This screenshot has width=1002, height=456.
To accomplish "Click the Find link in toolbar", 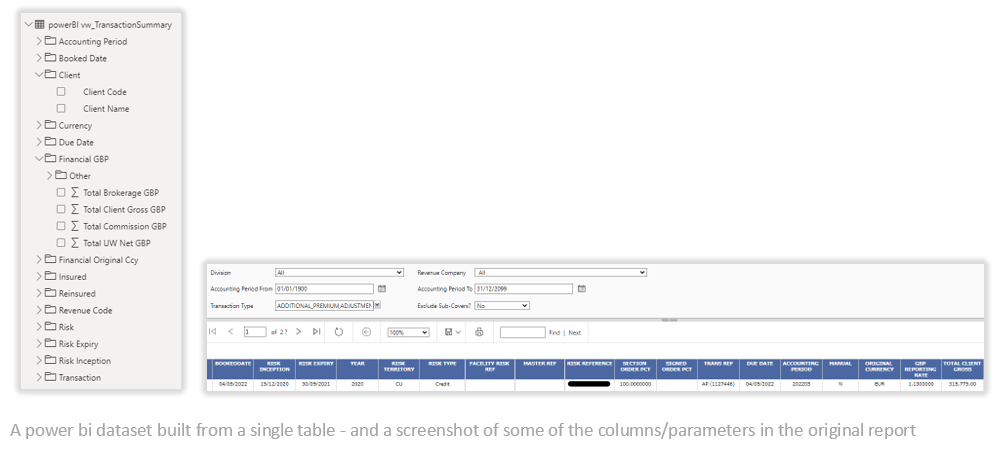I will coord(554,333).
